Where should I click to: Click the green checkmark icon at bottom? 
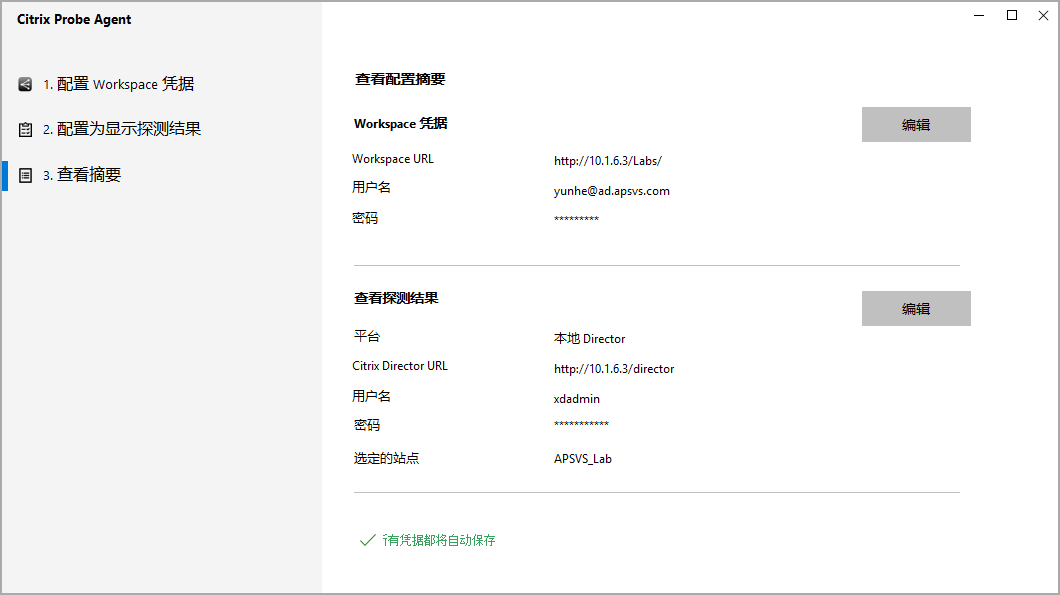click(366, 540)
